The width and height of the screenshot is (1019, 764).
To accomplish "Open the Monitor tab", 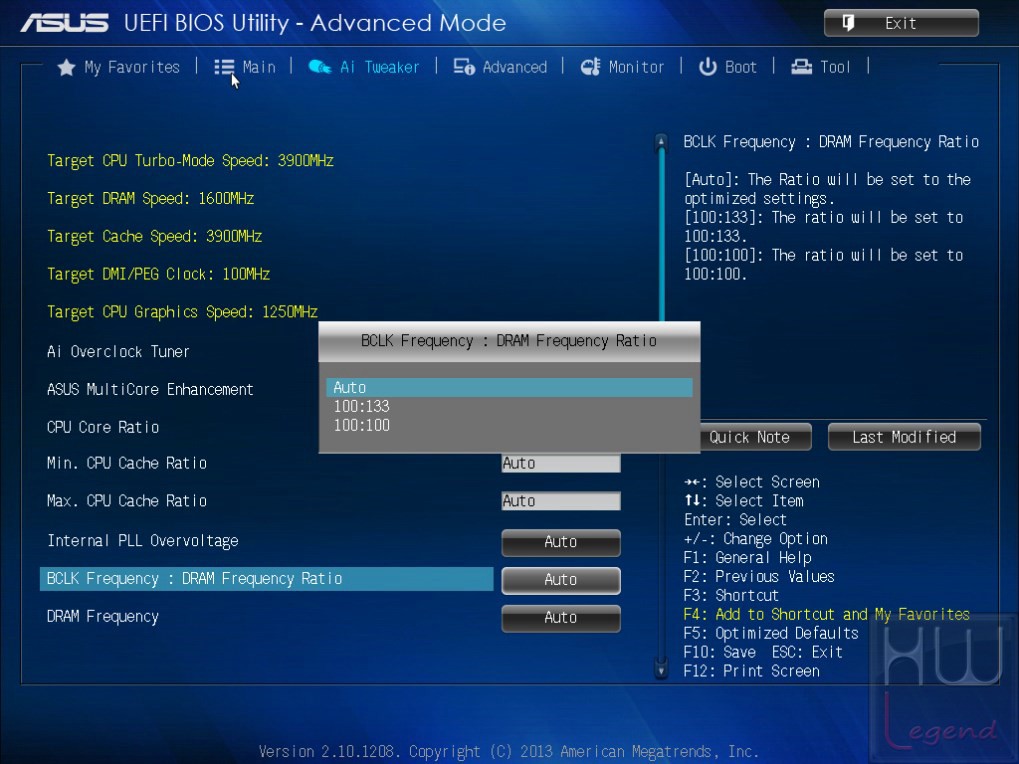I will coord(622,67).
